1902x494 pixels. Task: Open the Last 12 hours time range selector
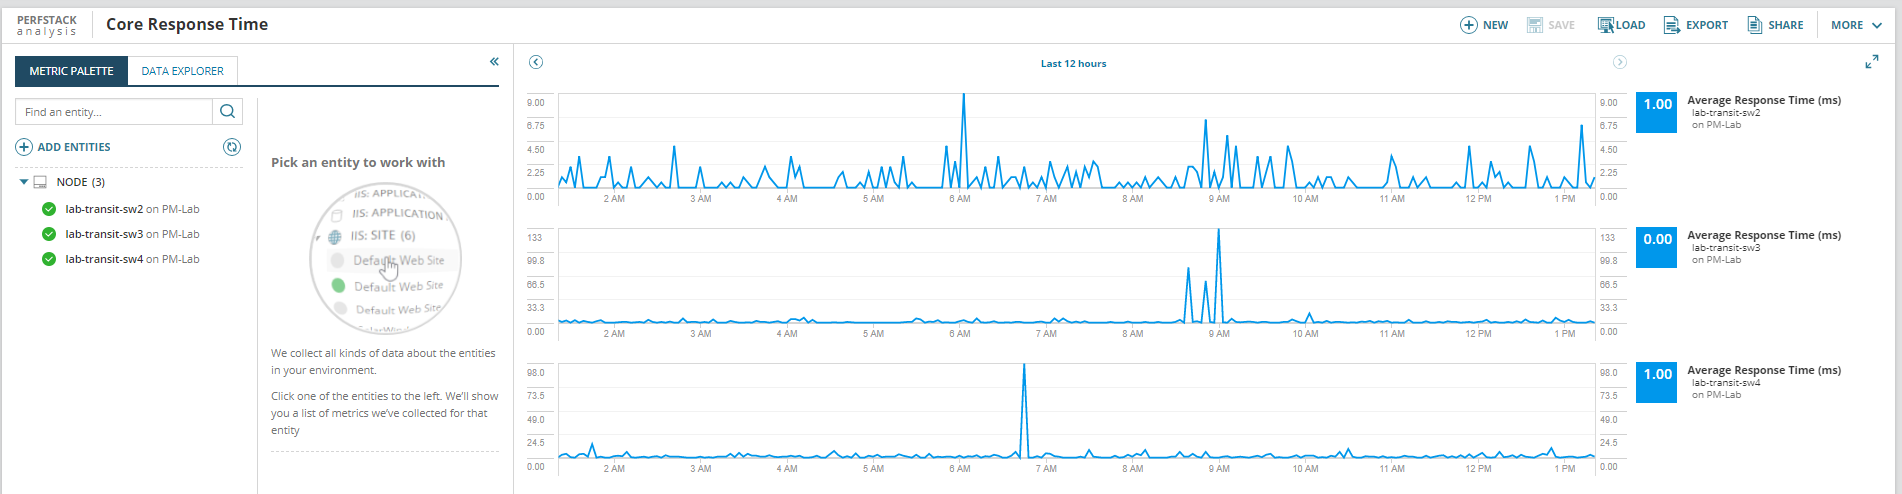point(1073,63)
